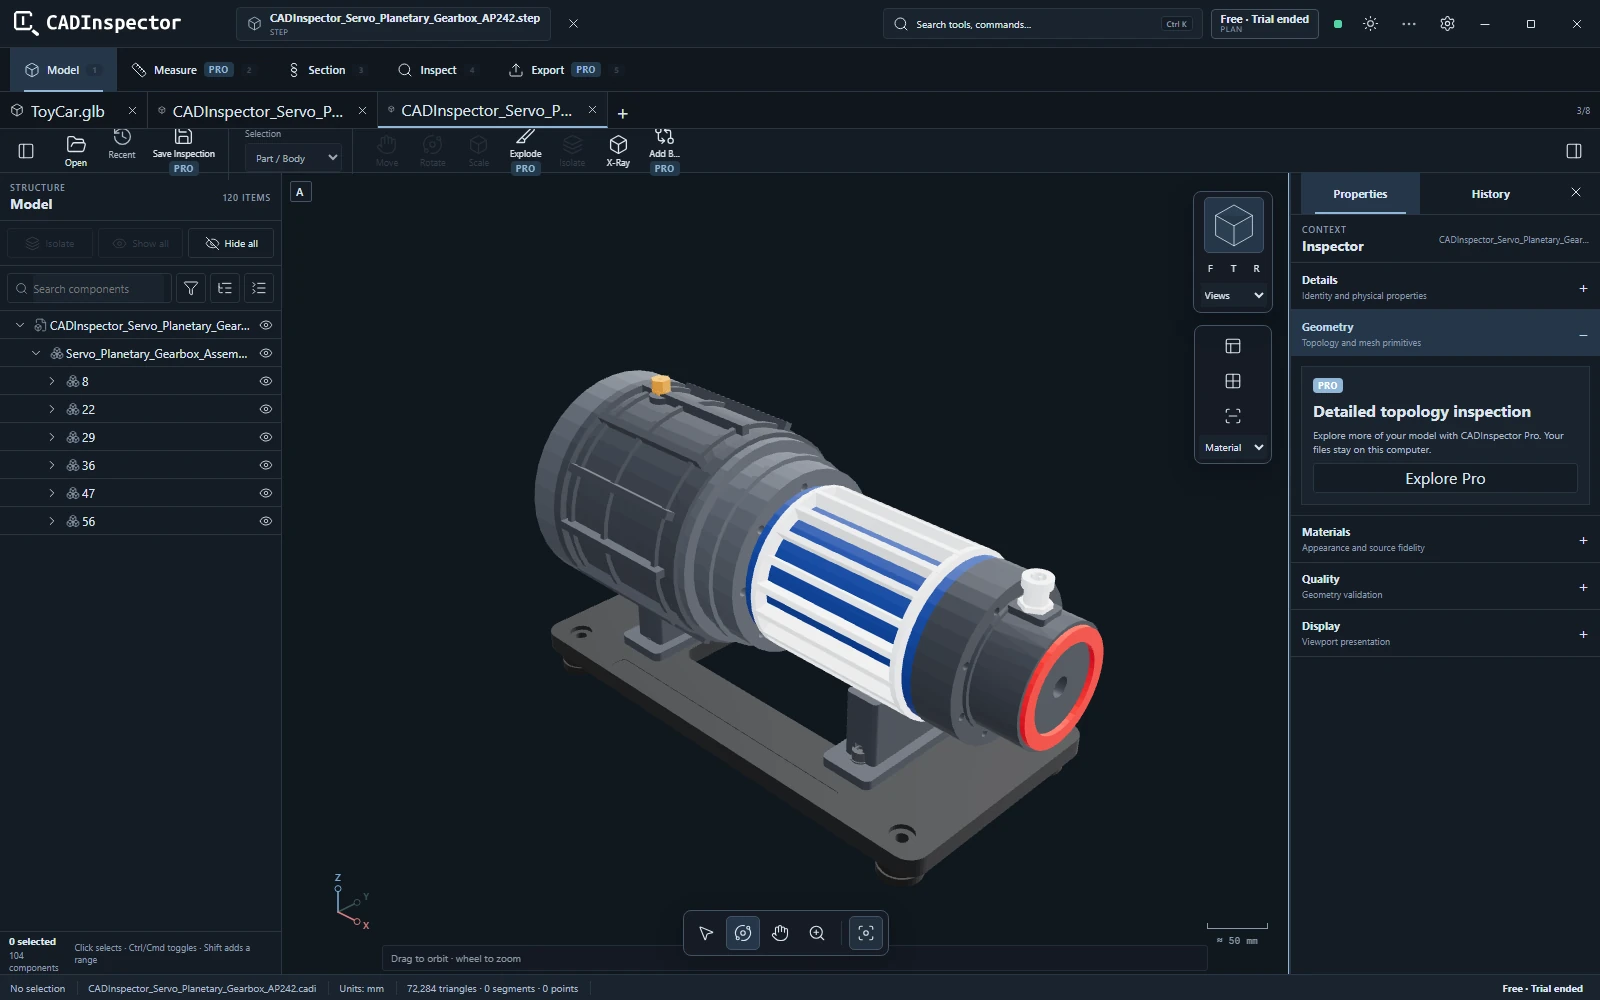Toggle left sidebar panel icon

(x=26, y=151)
